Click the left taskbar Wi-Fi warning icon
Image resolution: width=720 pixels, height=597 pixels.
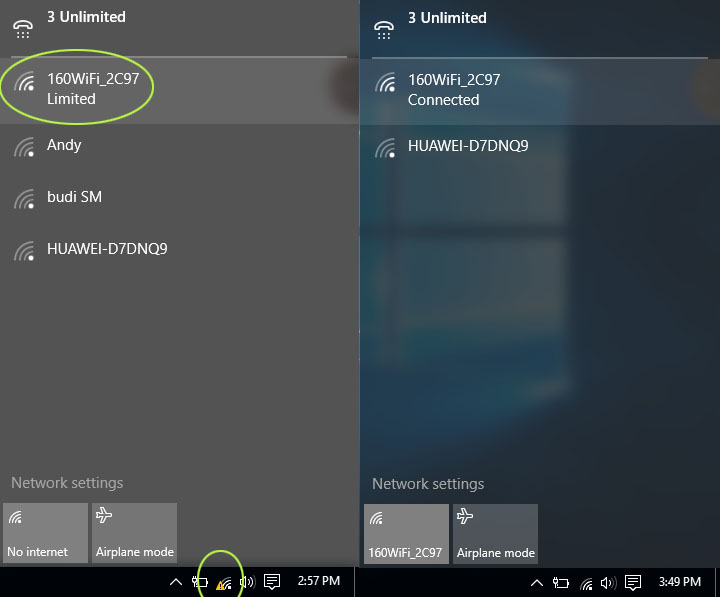[224, 584]
